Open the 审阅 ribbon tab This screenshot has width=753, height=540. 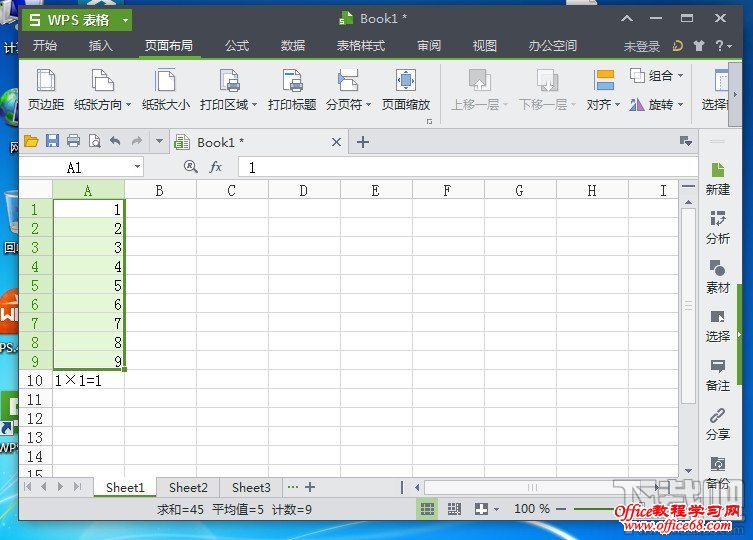click(x=429, y=46)
